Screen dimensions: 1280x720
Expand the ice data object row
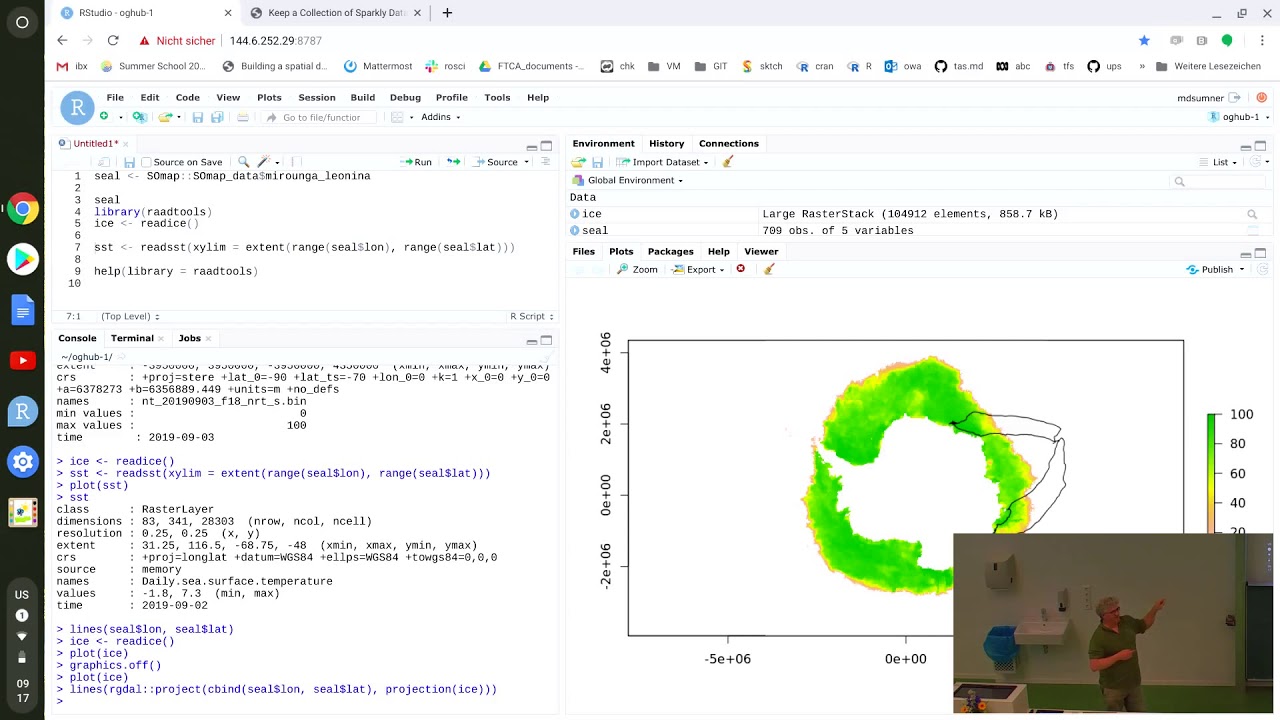point(575,214)
